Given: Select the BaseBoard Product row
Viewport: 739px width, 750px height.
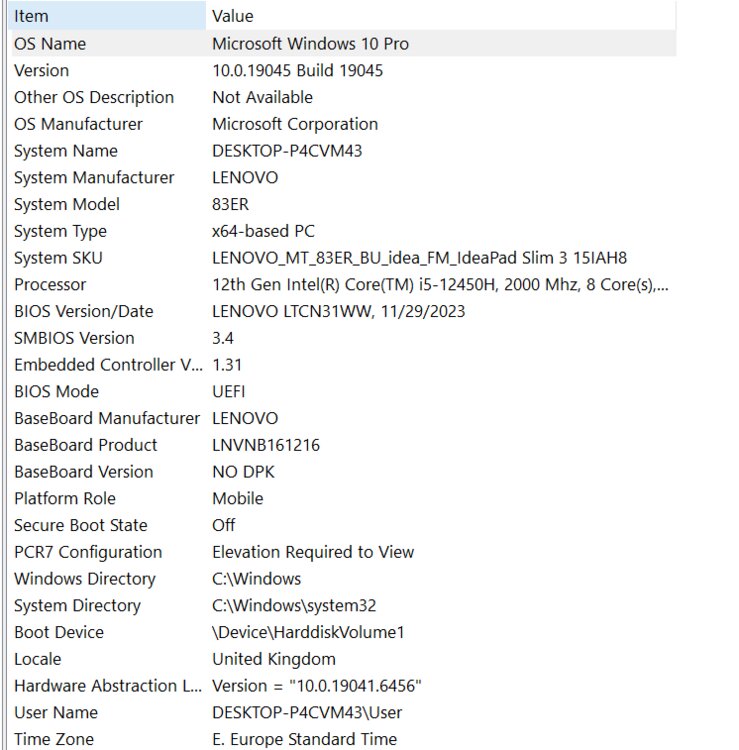Looking at the screenshot, I should [86, 445].
